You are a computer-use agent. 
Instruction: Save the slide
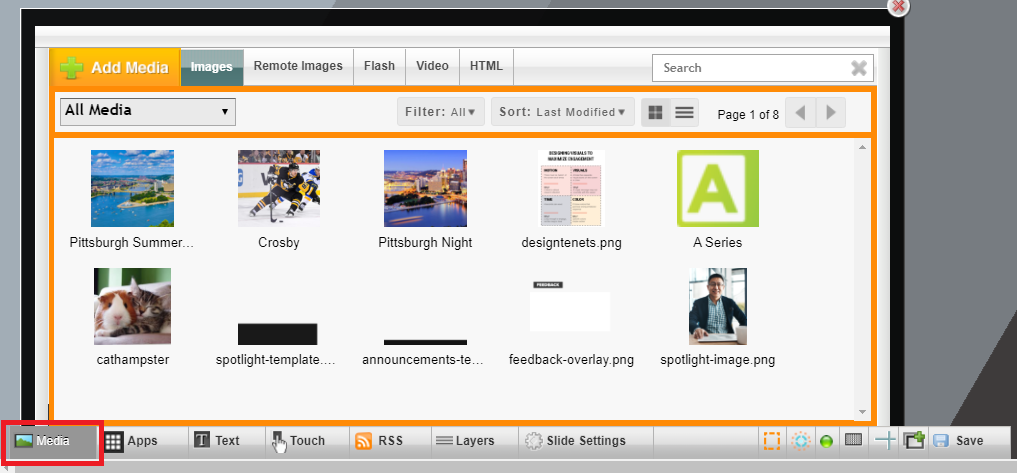959,441
